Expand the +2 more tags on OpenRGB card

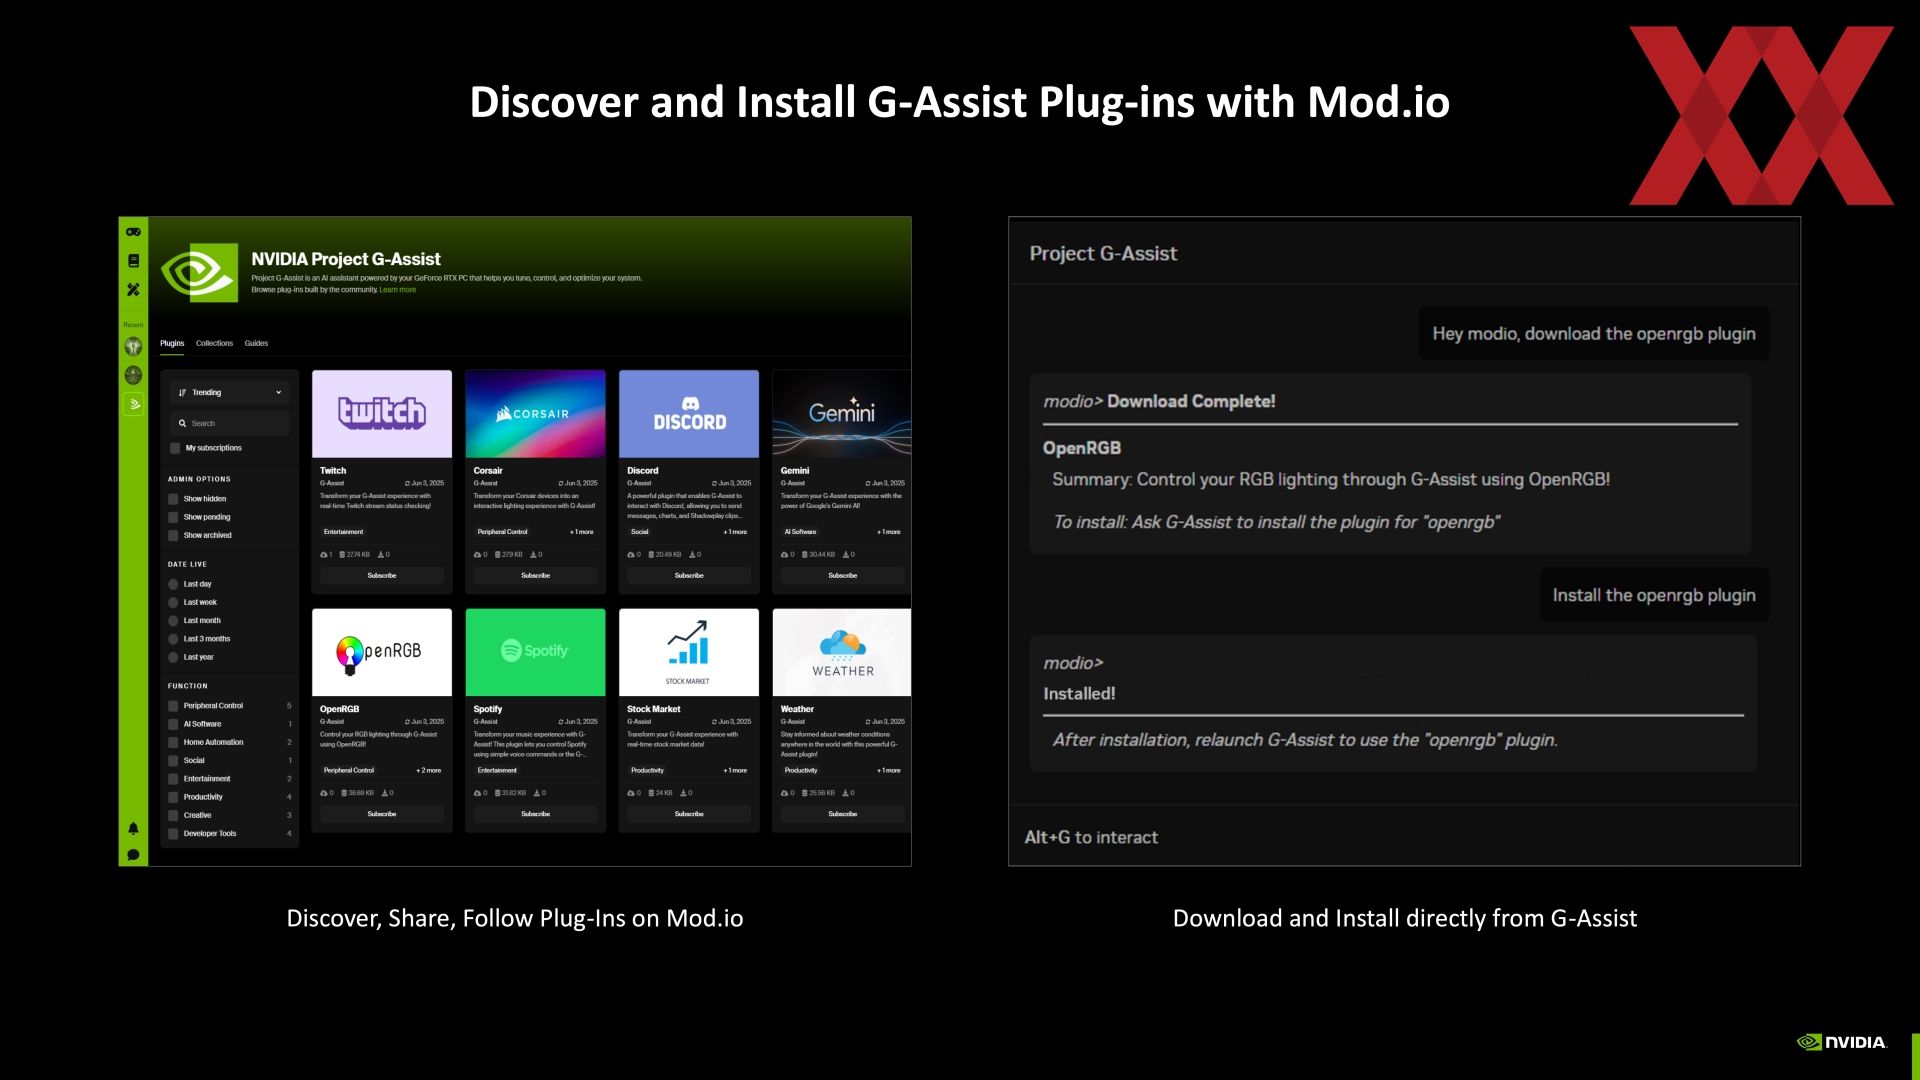pyautogui.click(x=428, y=771)
